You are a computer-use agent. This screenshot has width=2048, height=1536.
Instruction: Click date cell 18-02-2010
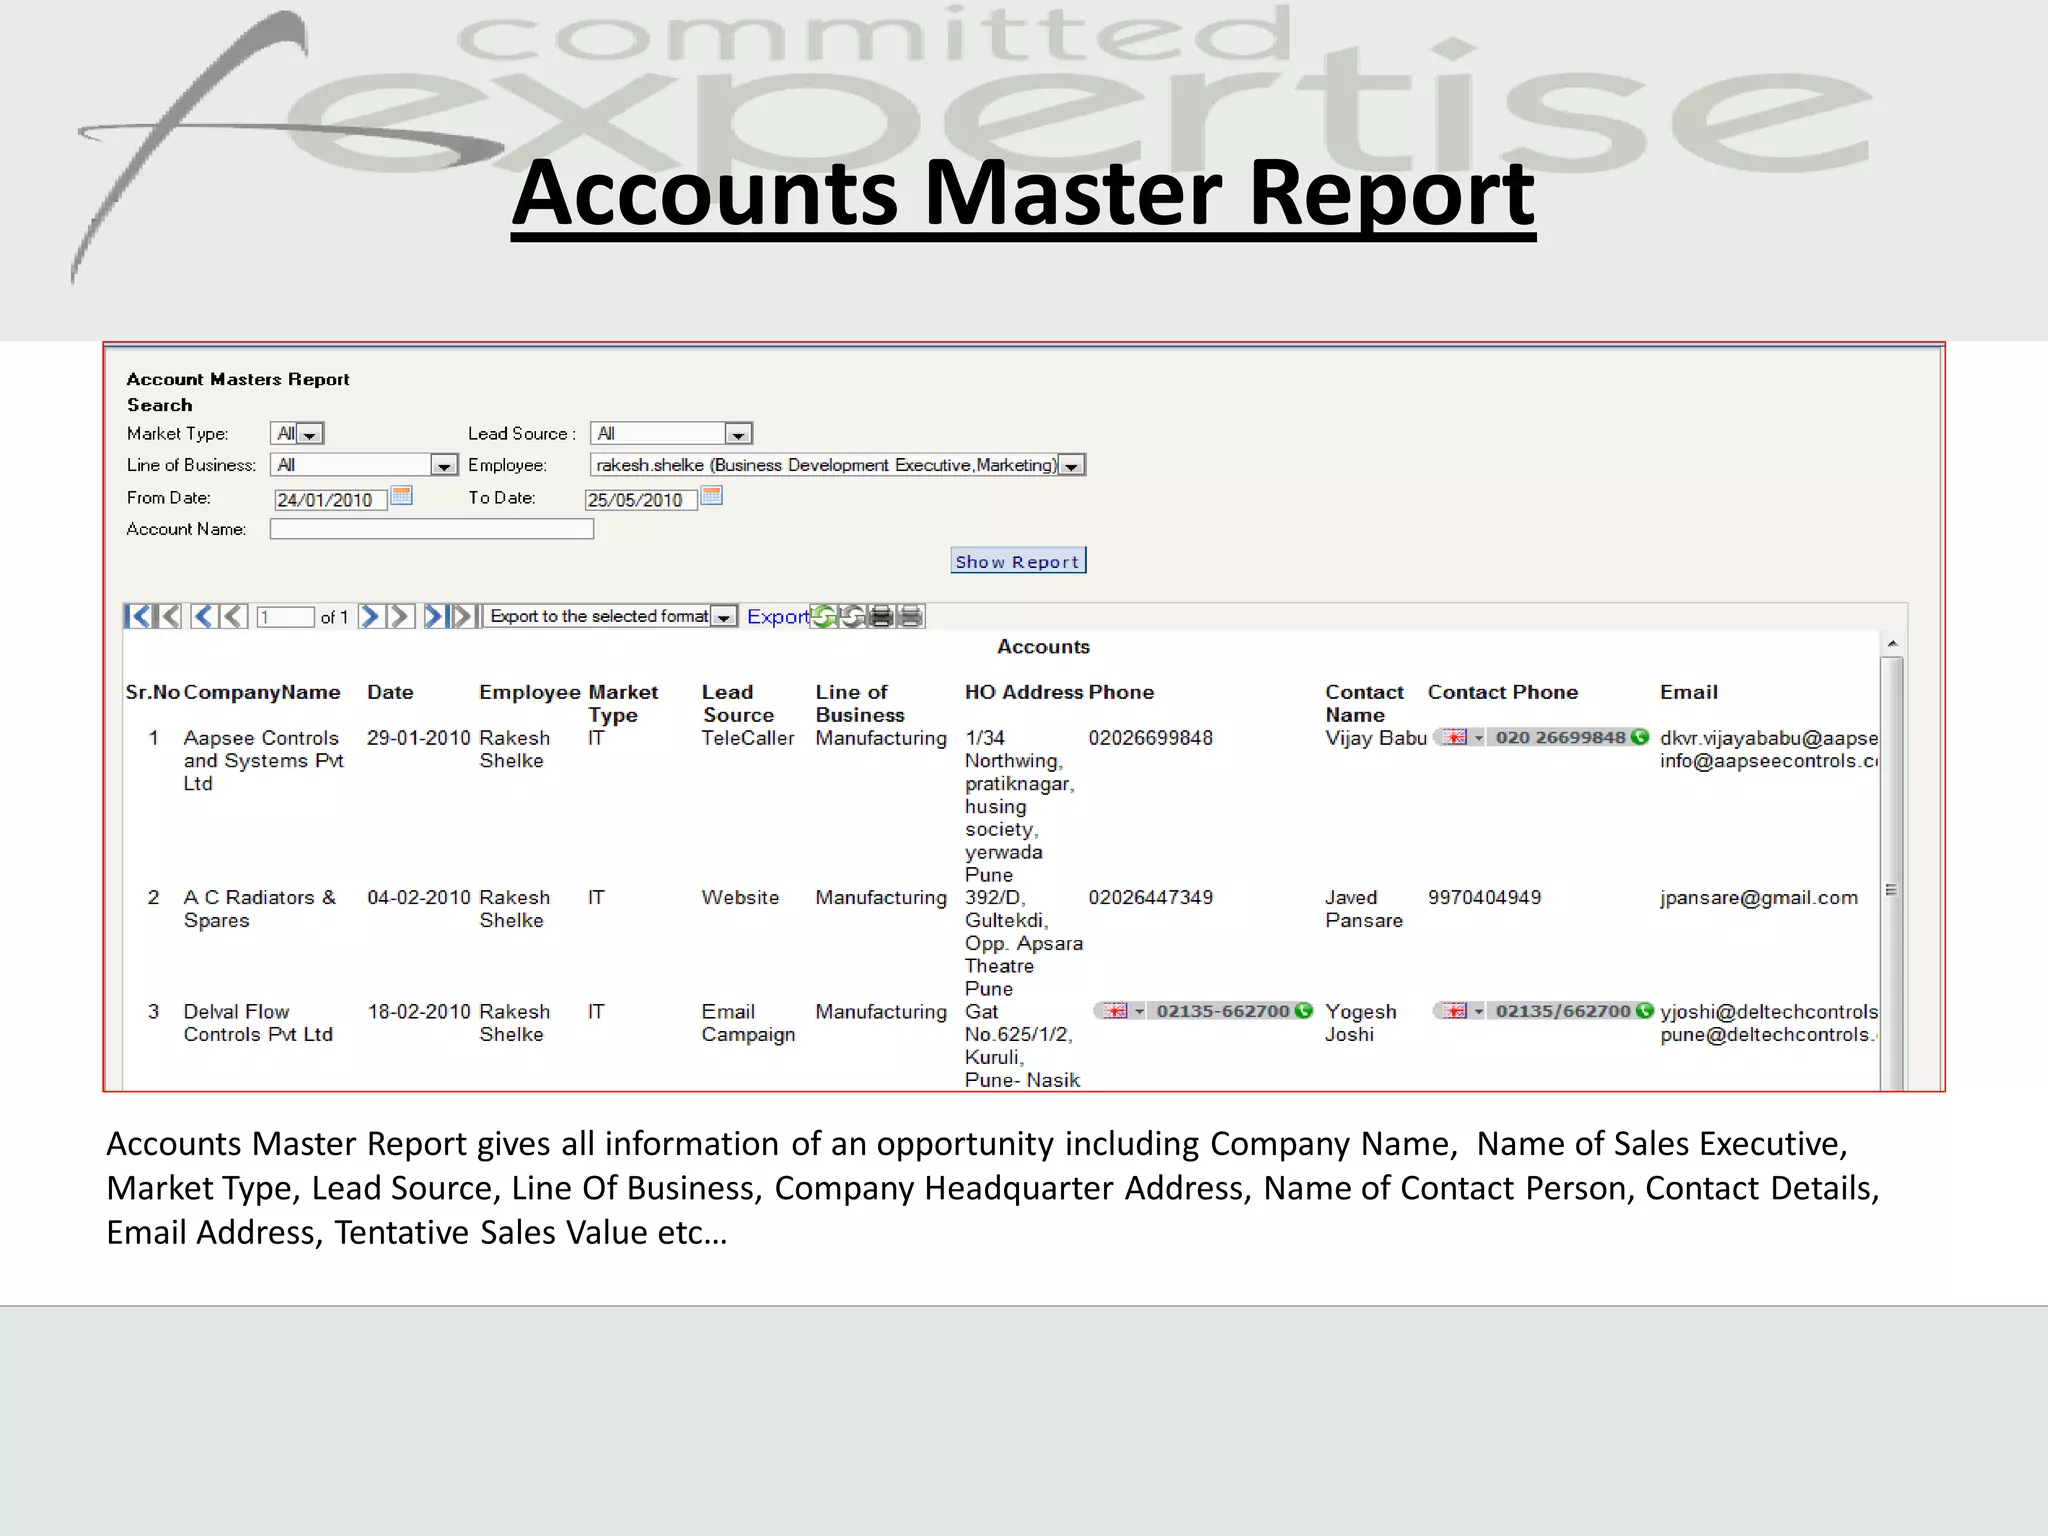coord(418,1012)
